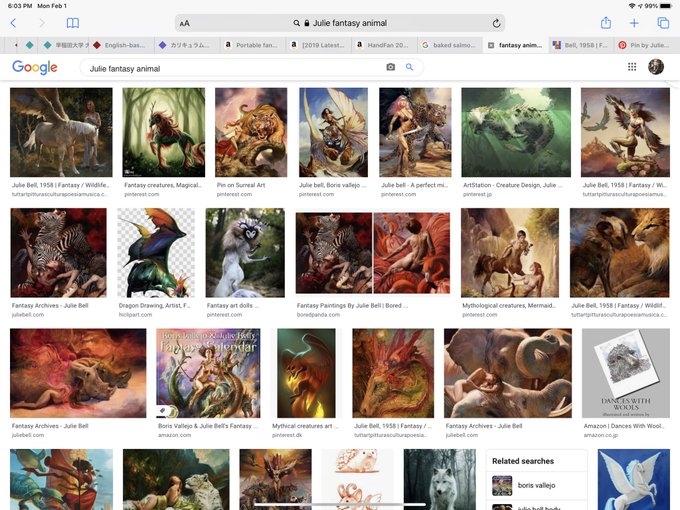
Task: Open the winged tiger and fairy image
Action: 333,132
